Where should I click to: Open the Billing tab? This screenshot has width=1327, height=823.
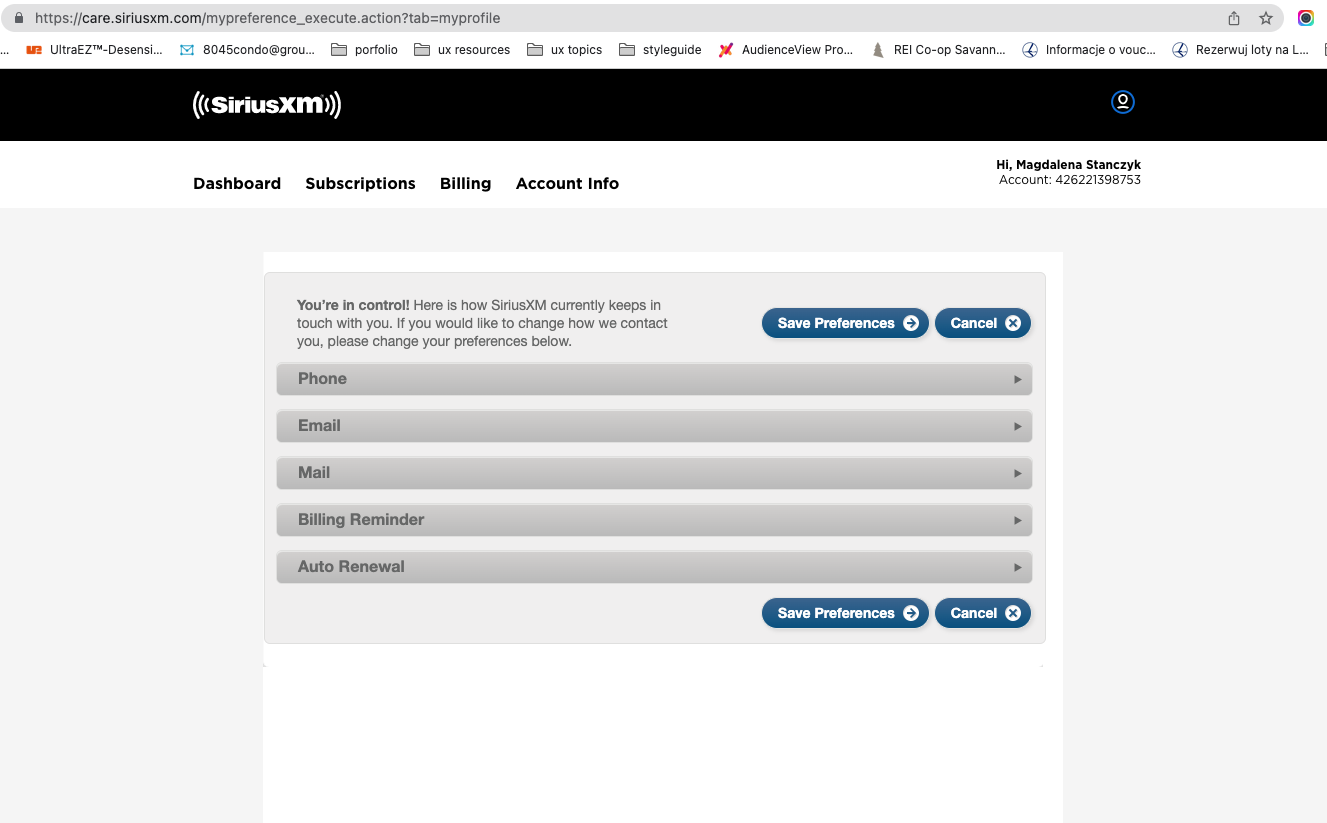[x=465, y=183]
